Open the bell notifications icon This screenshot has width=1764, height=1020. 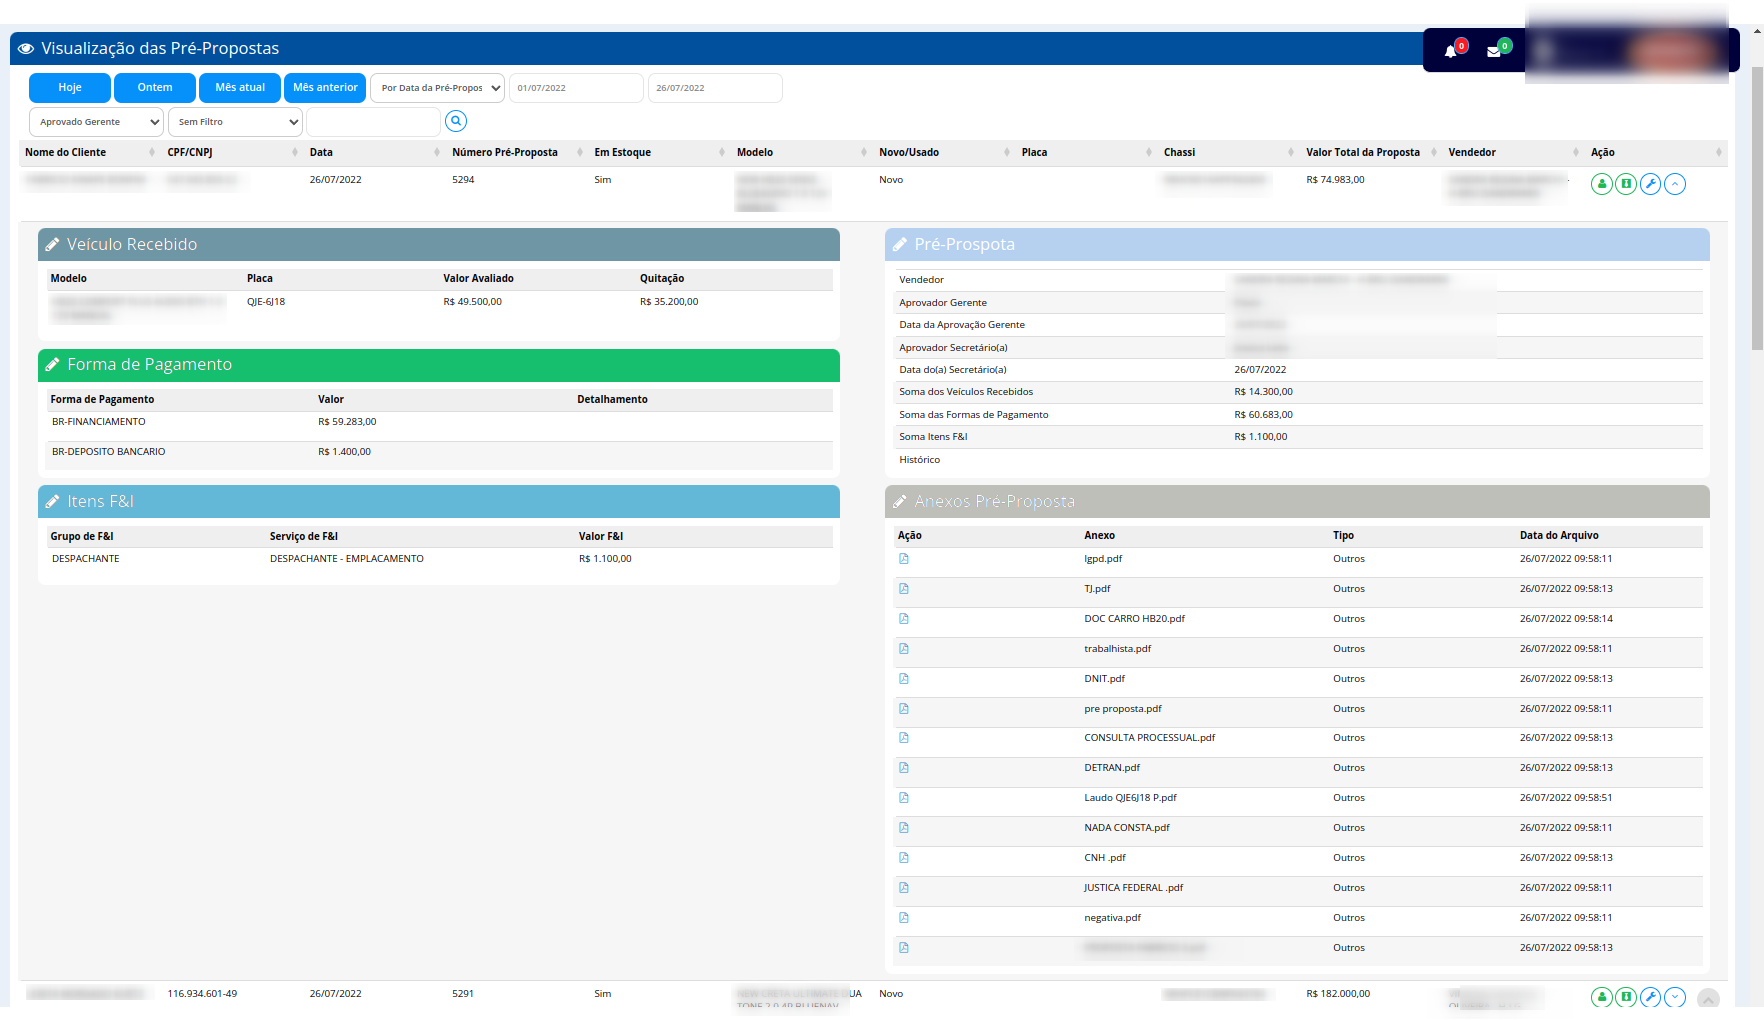click(x=1451, y=51)
